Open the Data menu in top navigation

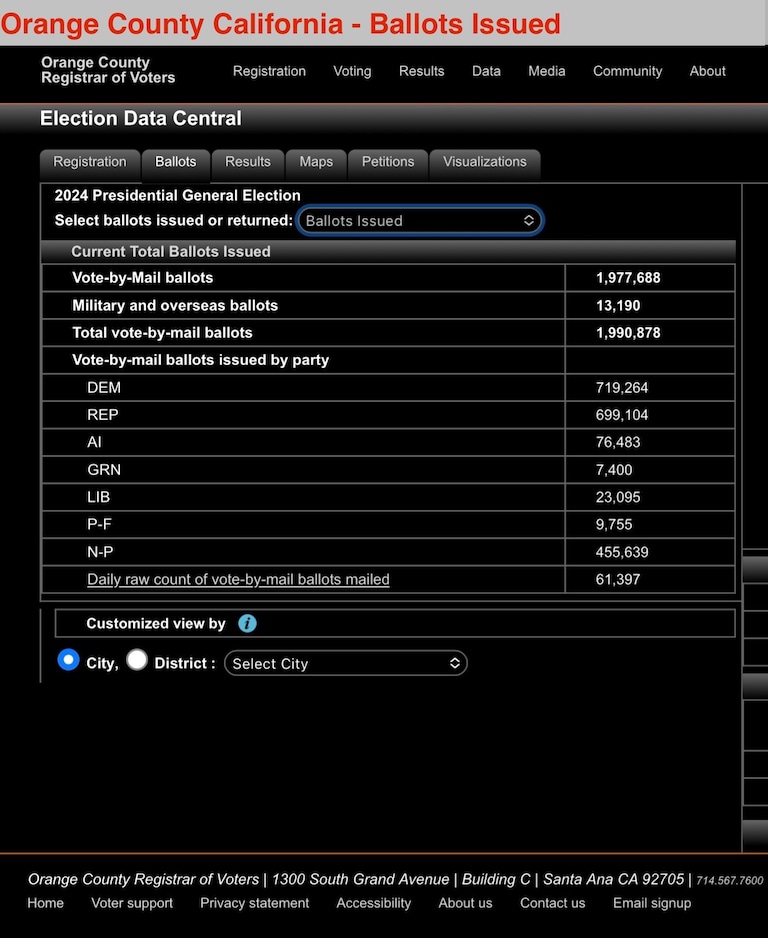486,71
